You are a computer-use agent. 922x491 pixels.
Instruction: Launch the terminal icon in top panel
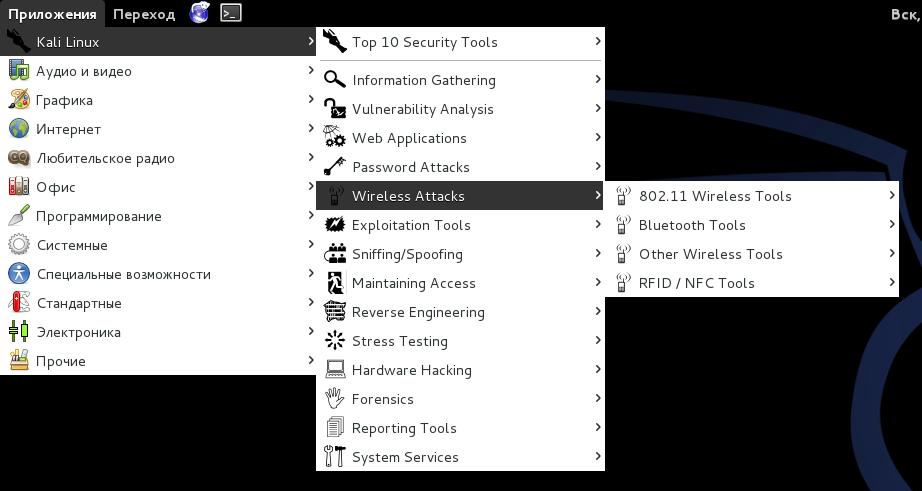pyautogui.click(x=231, y=13)
